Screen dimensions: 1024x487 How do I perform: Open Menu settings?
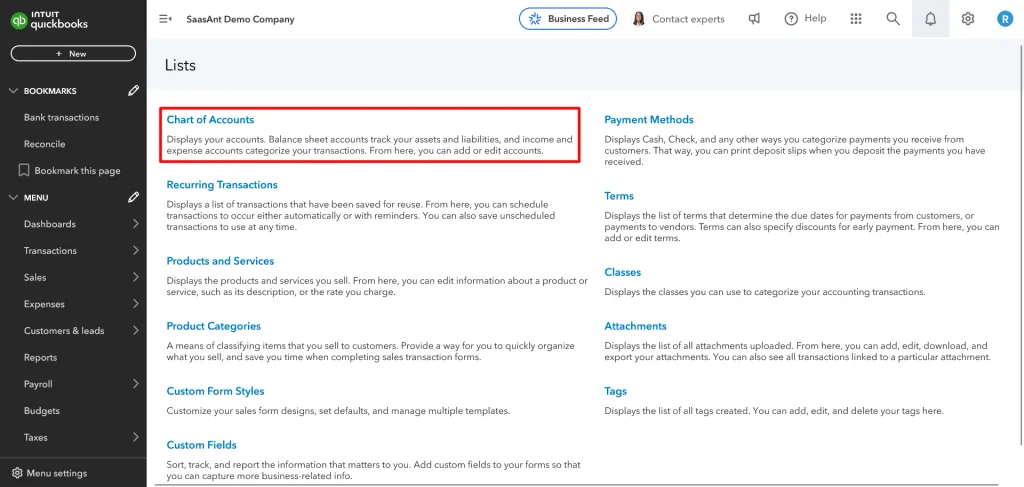[57, 473]
